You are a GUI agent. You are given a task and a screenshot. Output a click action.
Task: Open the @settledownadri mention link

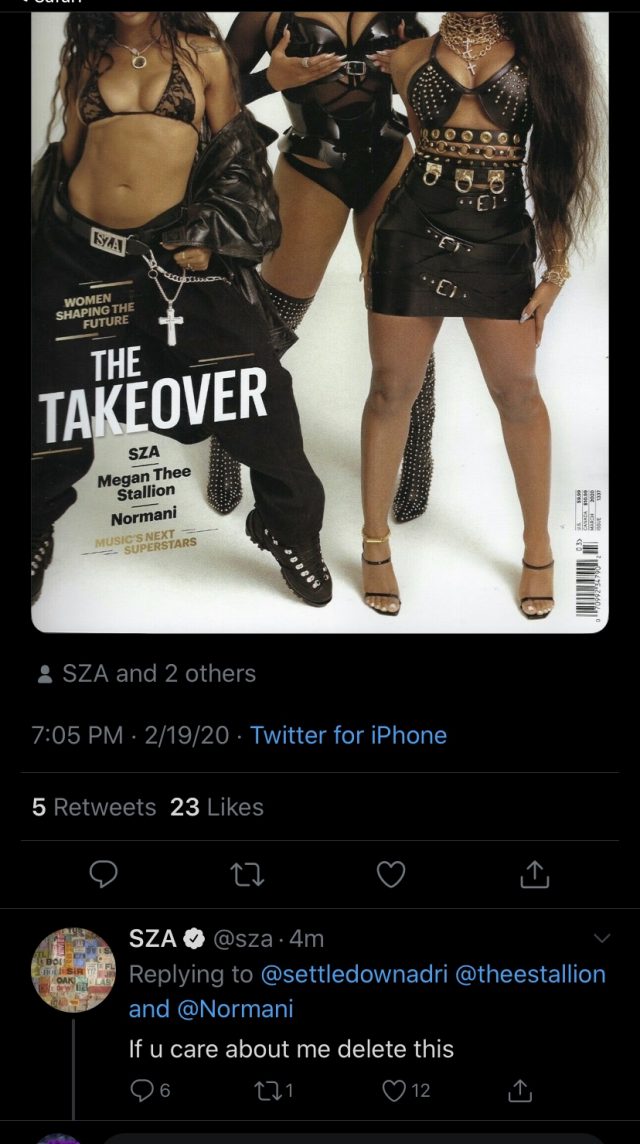click(353, 974)
